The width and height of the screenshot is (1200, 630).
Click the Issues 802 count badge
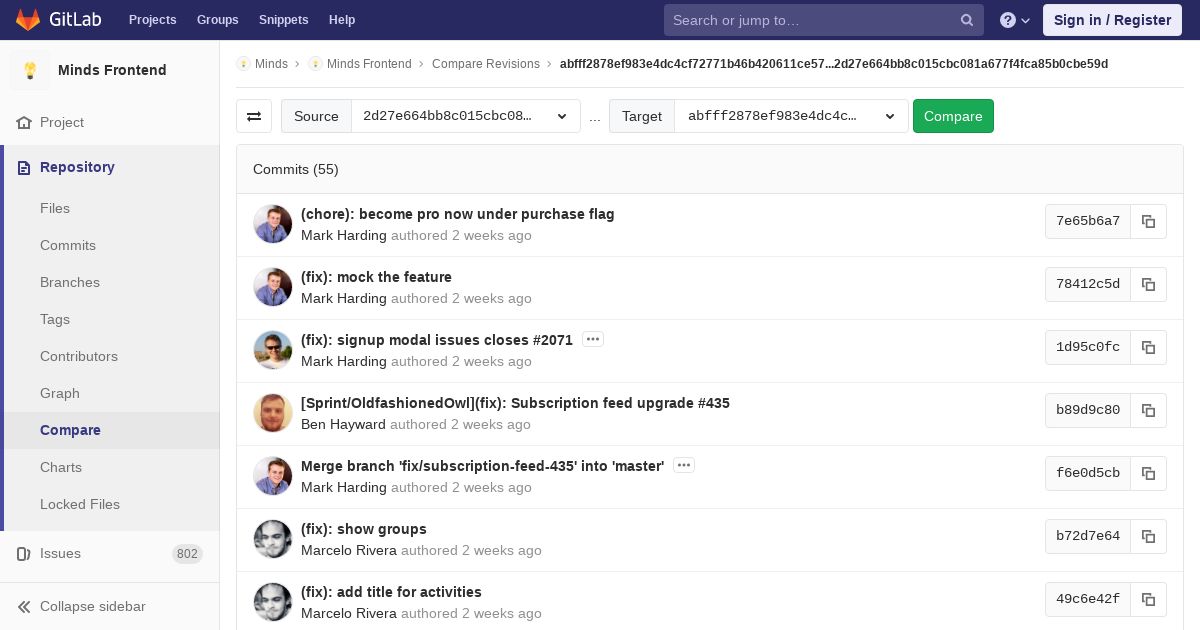187,553
